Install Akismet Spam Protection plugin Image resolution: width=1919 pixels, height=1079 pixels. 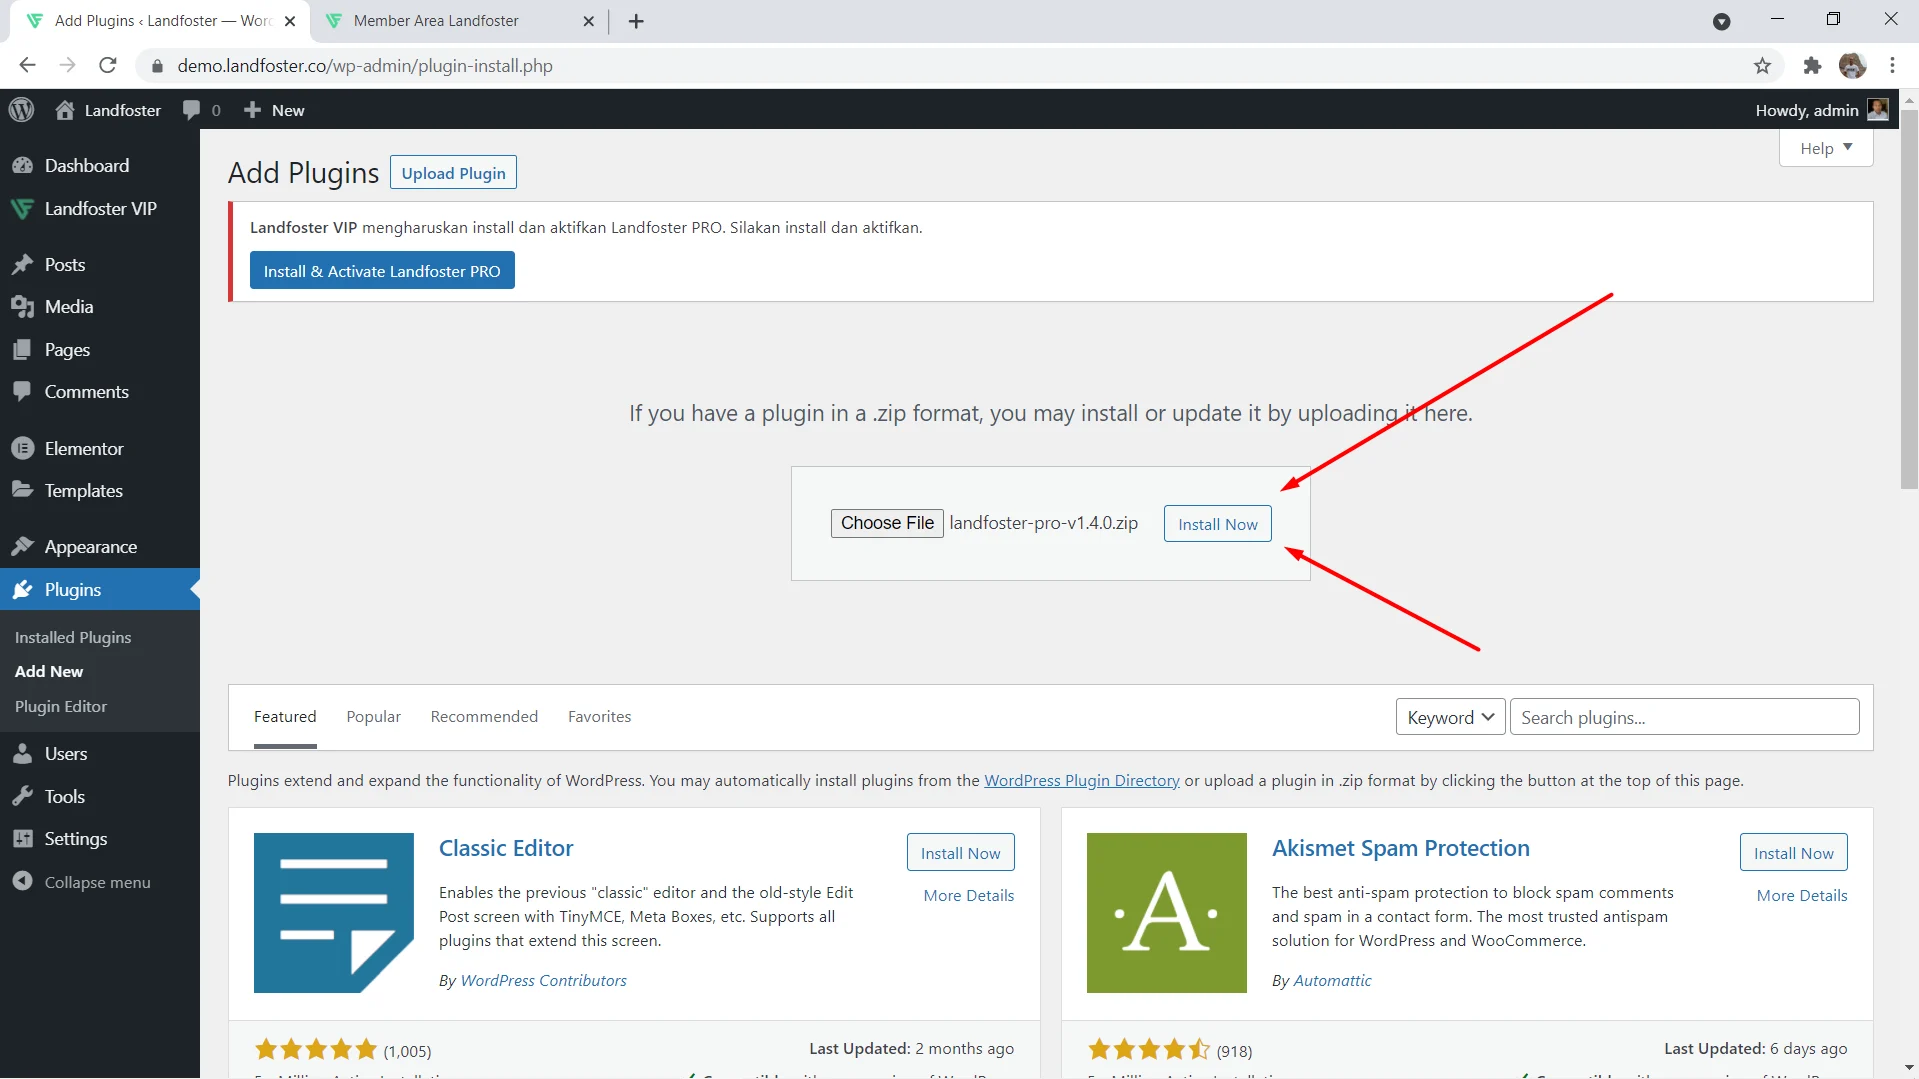click(x=1793, y=853)
